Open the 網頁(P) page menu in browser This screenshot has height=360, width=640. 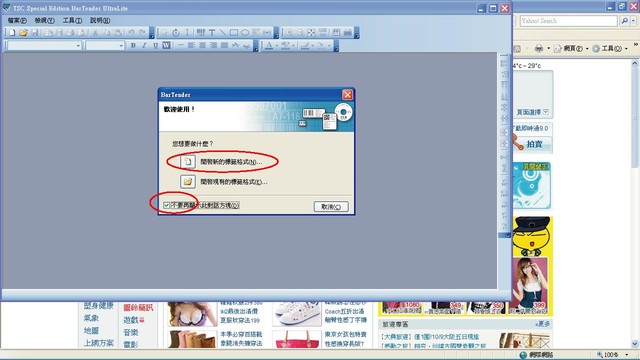572,49
